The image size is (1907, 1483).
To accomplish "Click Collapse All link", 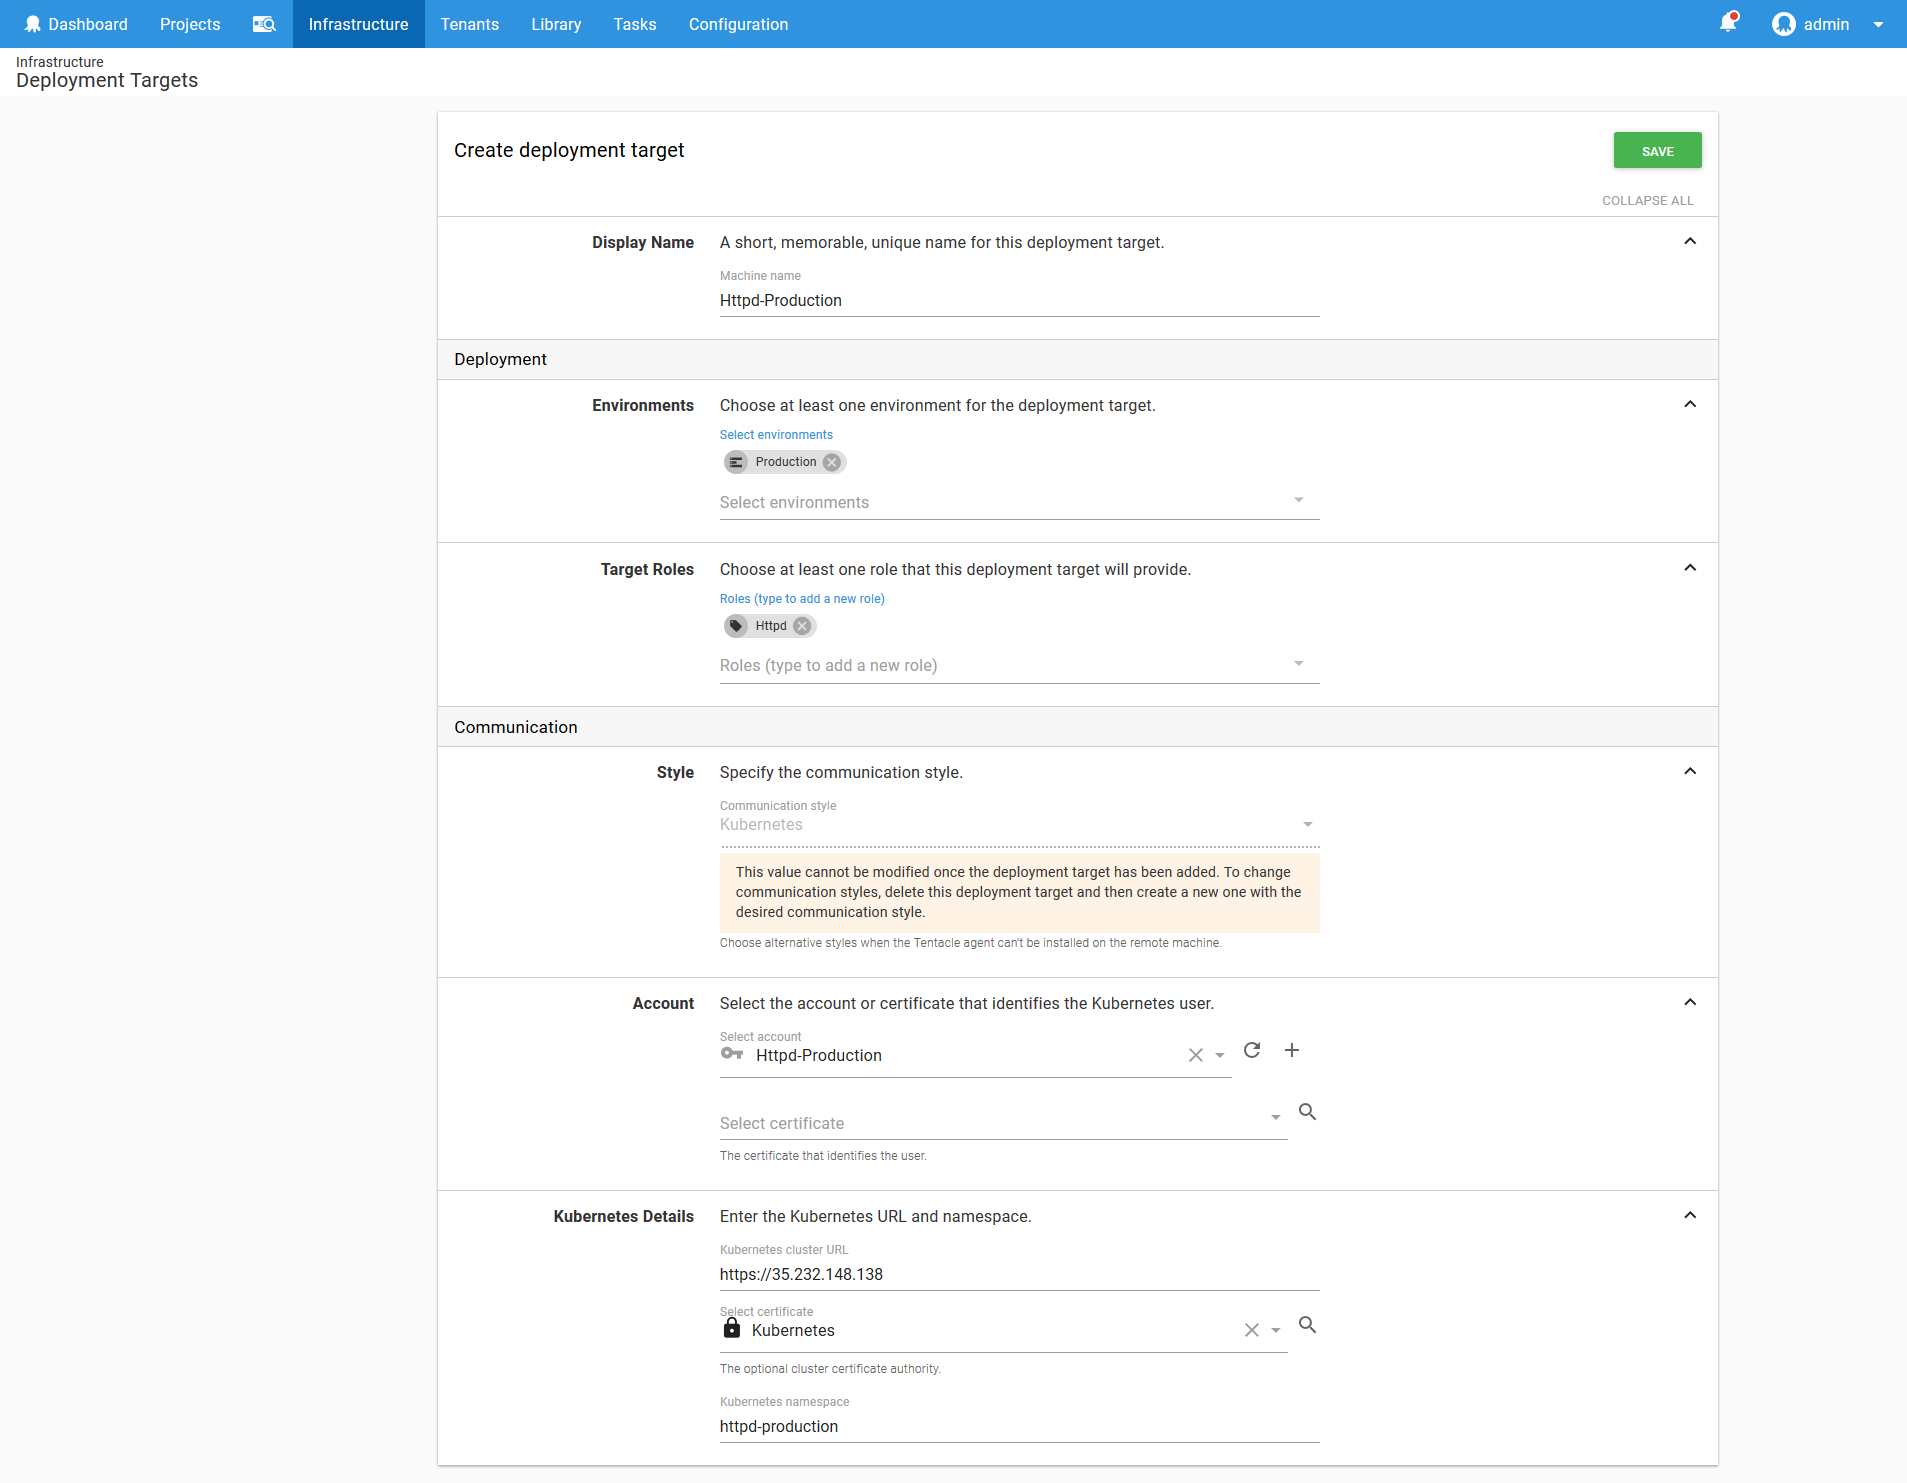I will [x=1647, y=200].
